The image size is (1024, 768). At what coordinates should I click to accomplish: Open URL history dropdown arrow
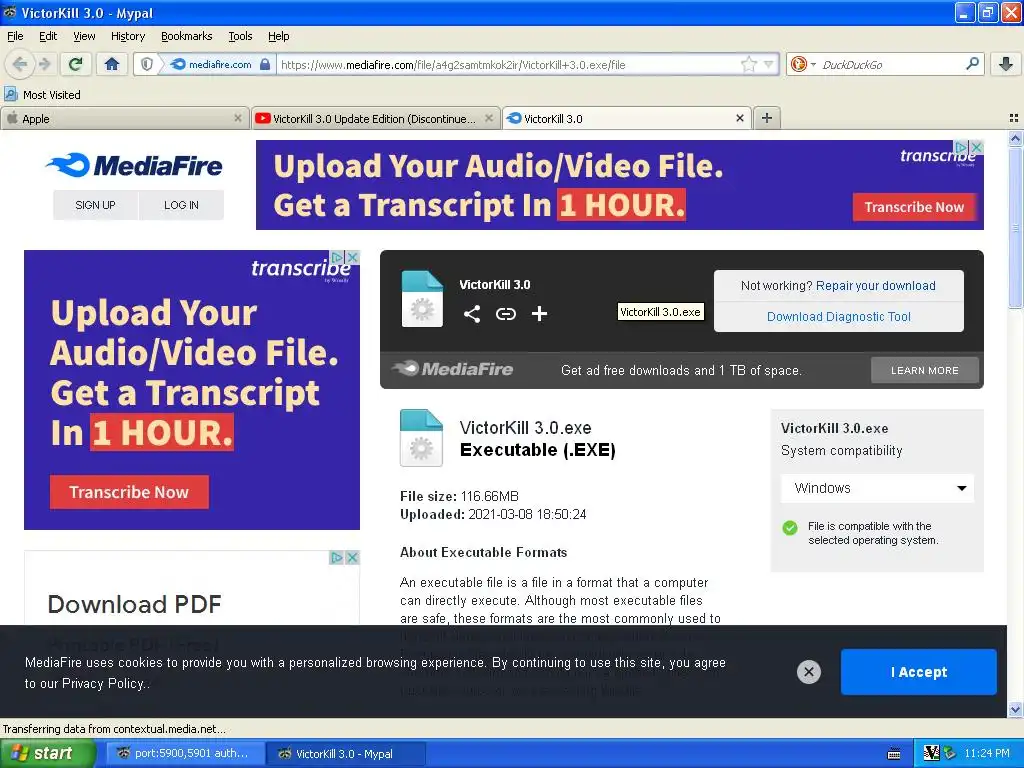[769, 64]
